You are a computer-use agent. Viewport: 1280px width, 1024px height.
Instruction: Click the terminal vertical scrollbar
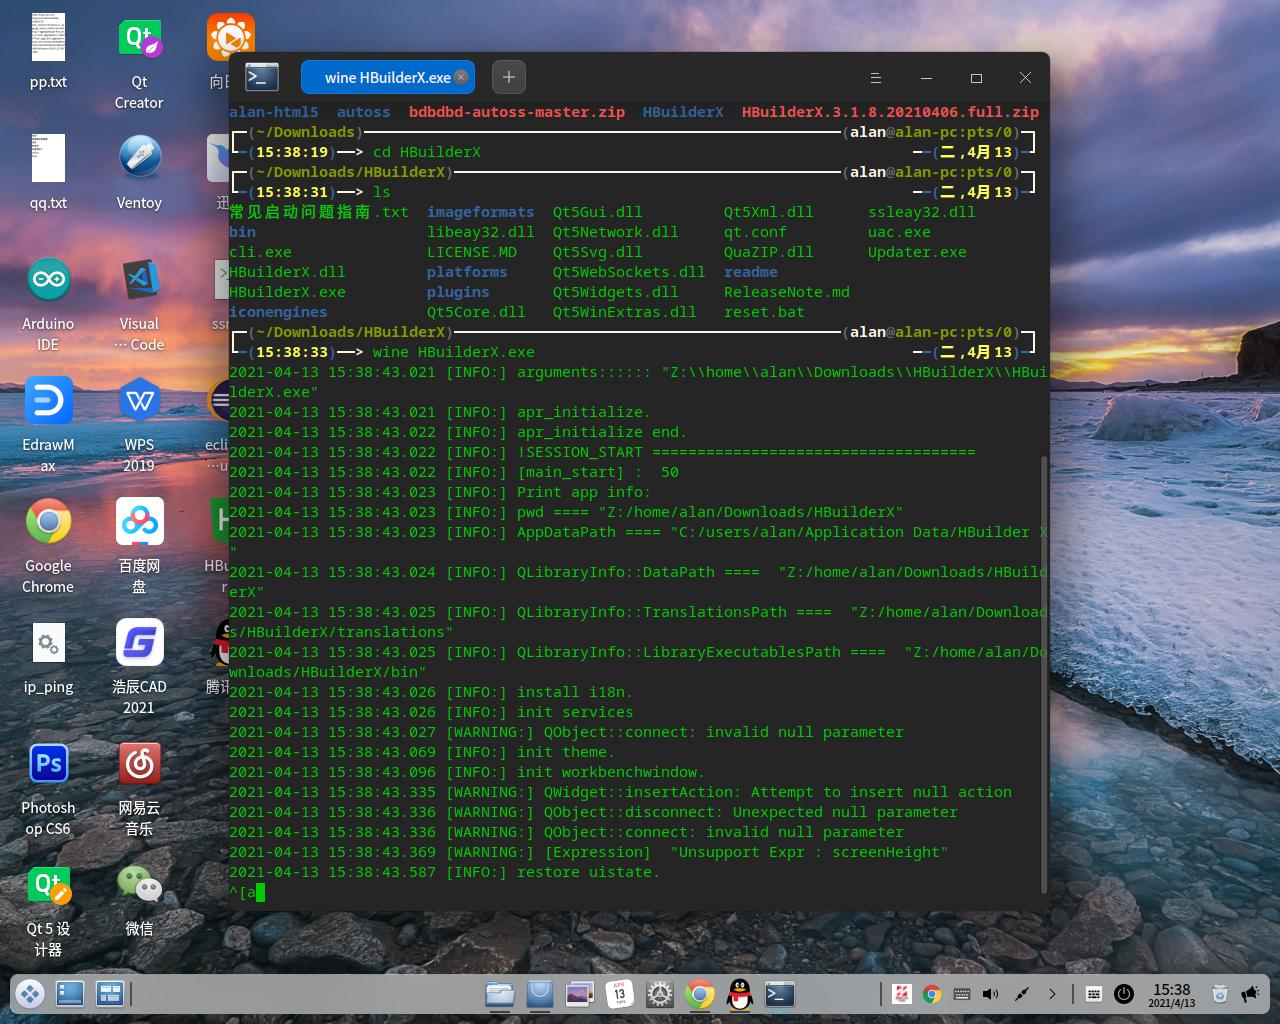click(x=1044, y=670)
